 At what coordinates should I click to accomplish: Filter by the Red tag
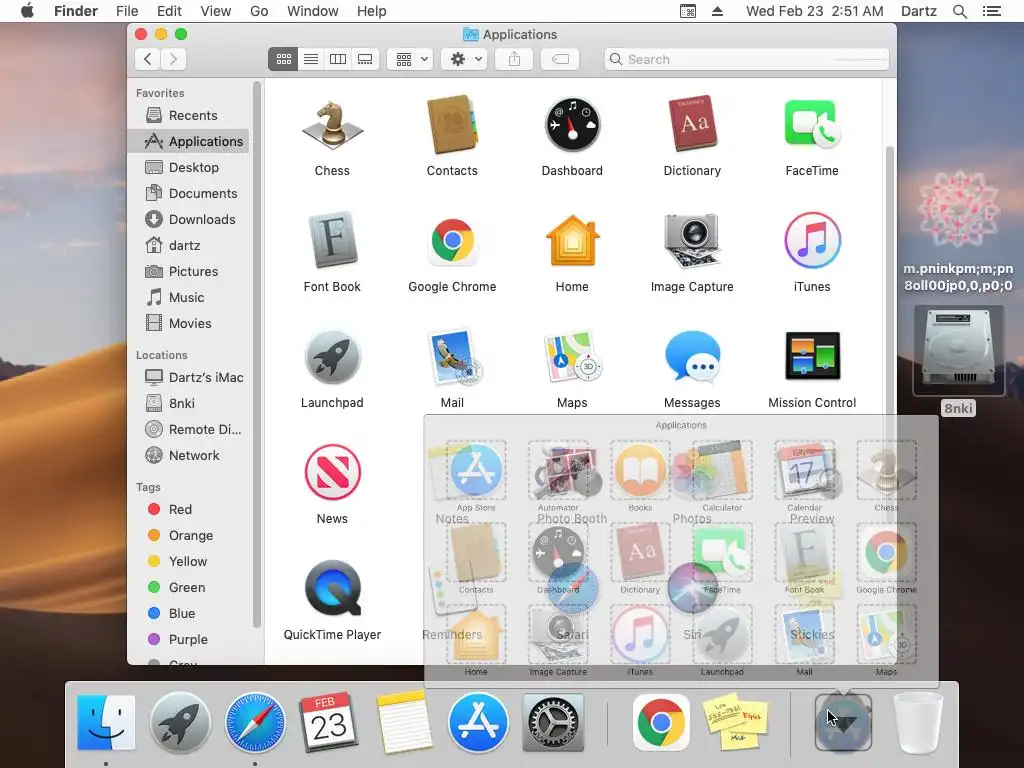(188, 509)
